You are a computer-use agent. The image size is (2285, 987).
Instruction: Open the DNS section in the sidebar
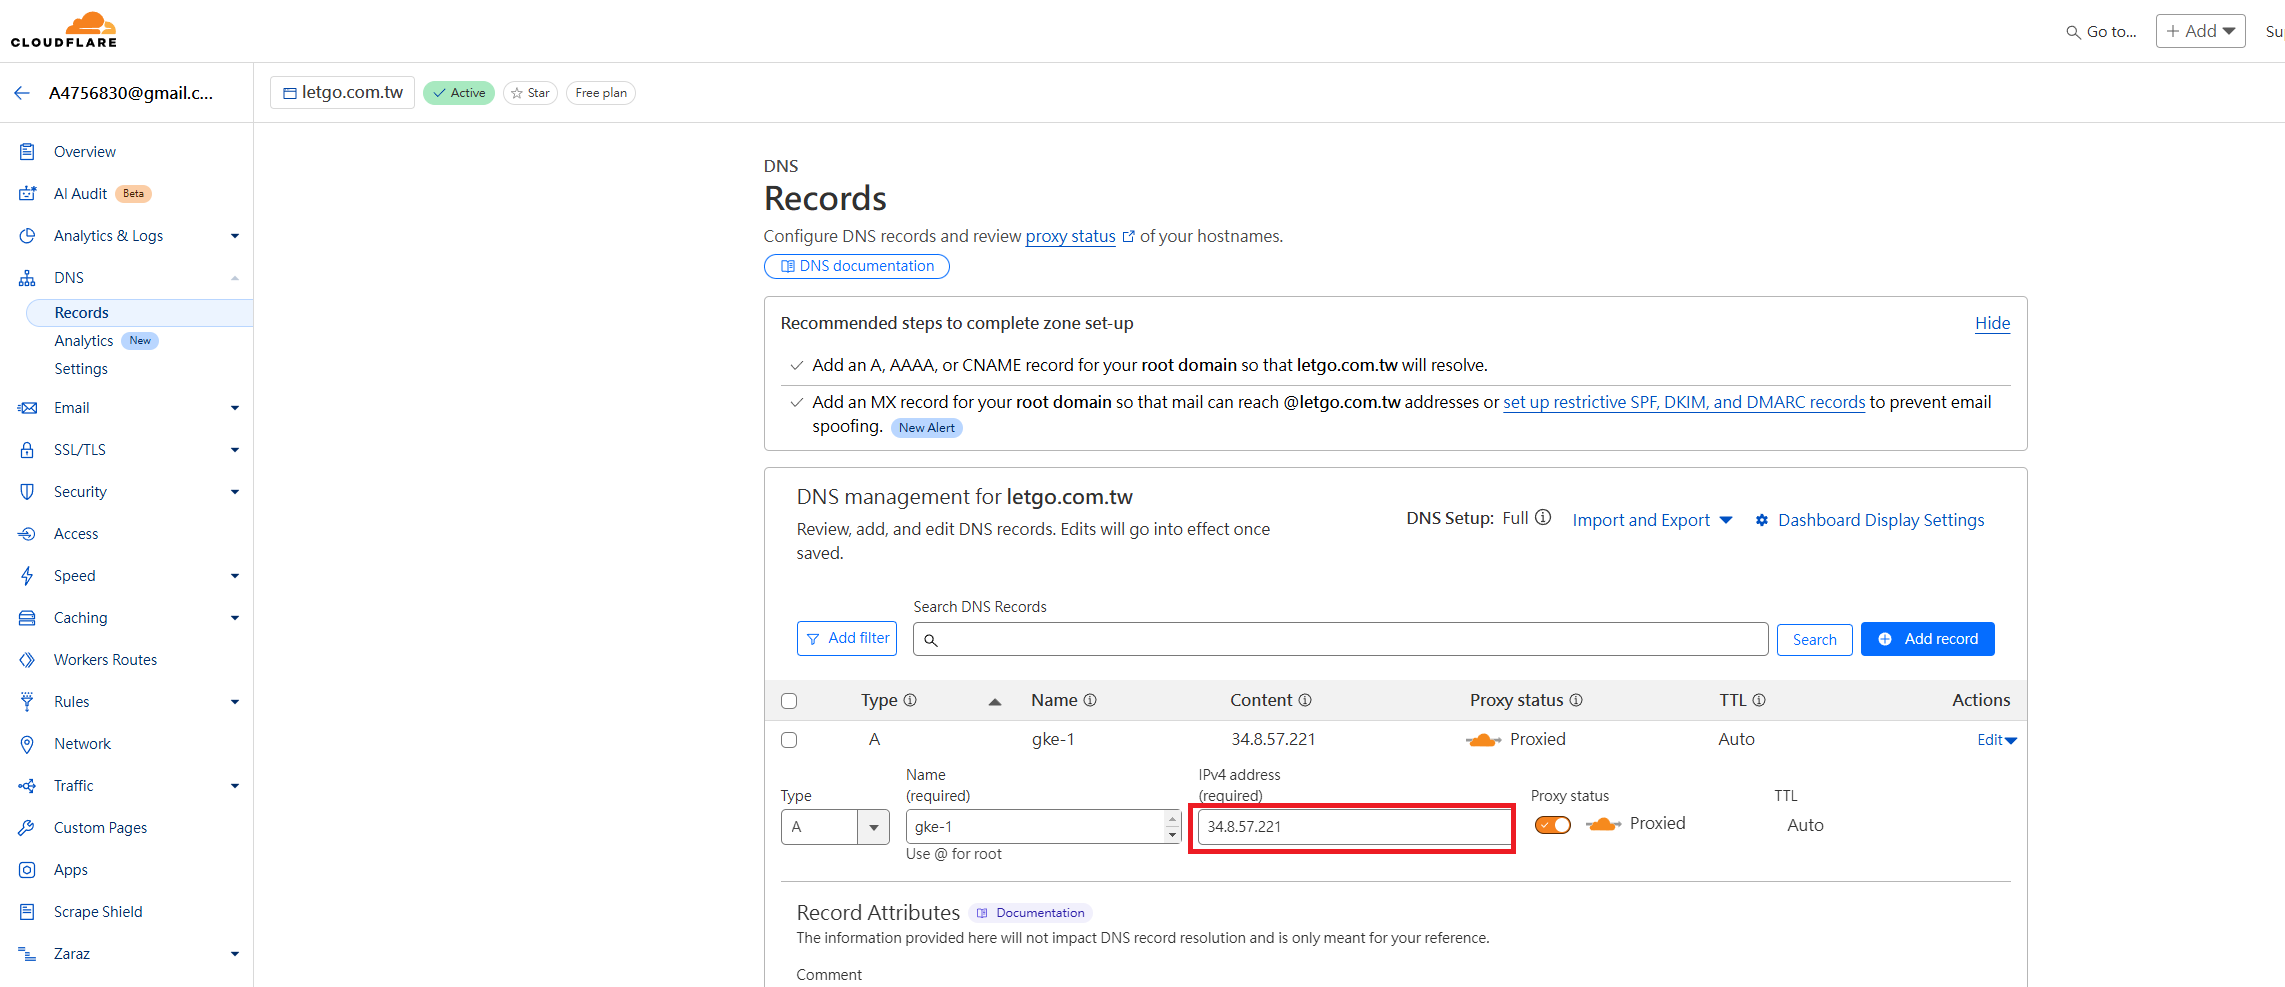[x=68, y=277]
